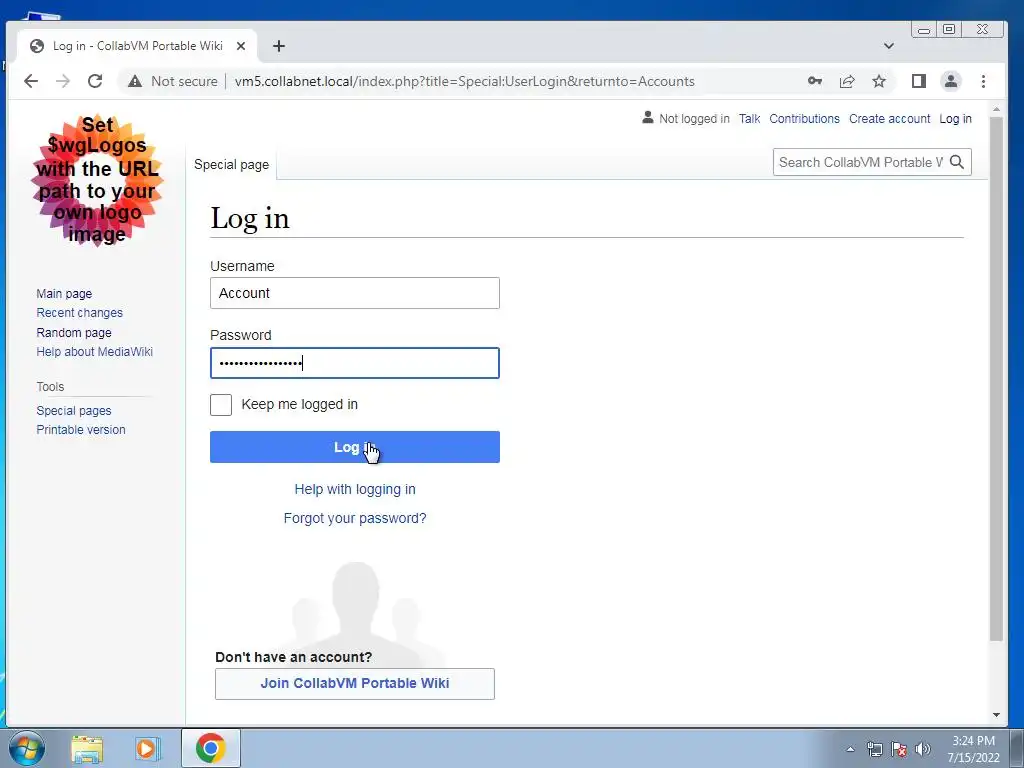Go to Random page link
The image size is (1024, 768).
click(x=74, y=332)
